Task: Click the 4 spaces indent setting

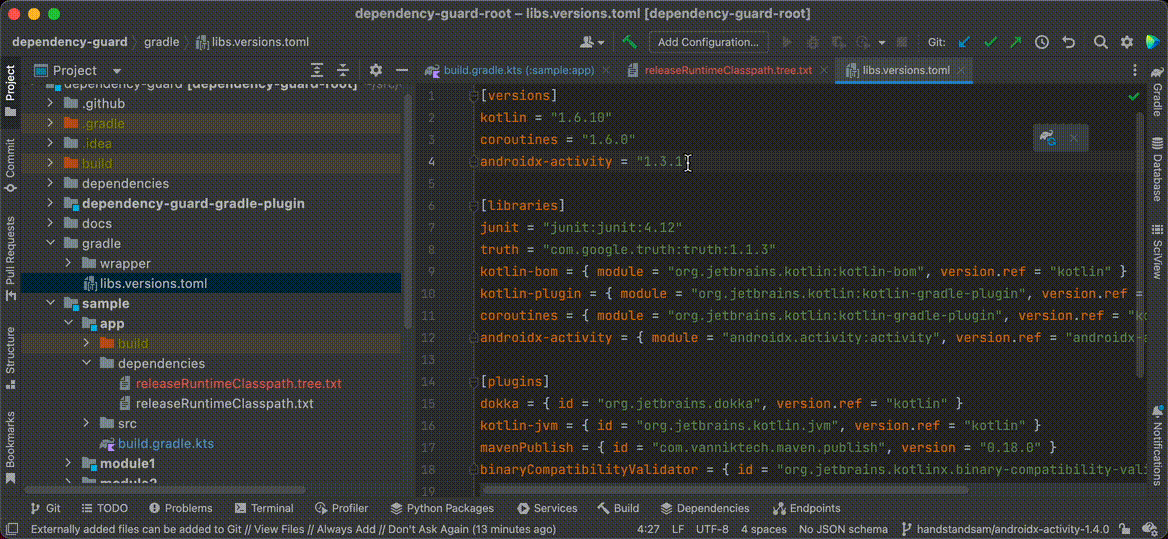Action: pos(765,529)
